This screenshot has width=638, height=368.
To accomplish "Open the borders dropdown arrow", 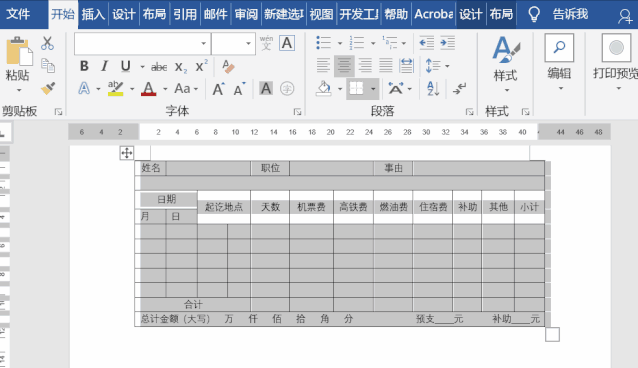I will coord(373,89).
